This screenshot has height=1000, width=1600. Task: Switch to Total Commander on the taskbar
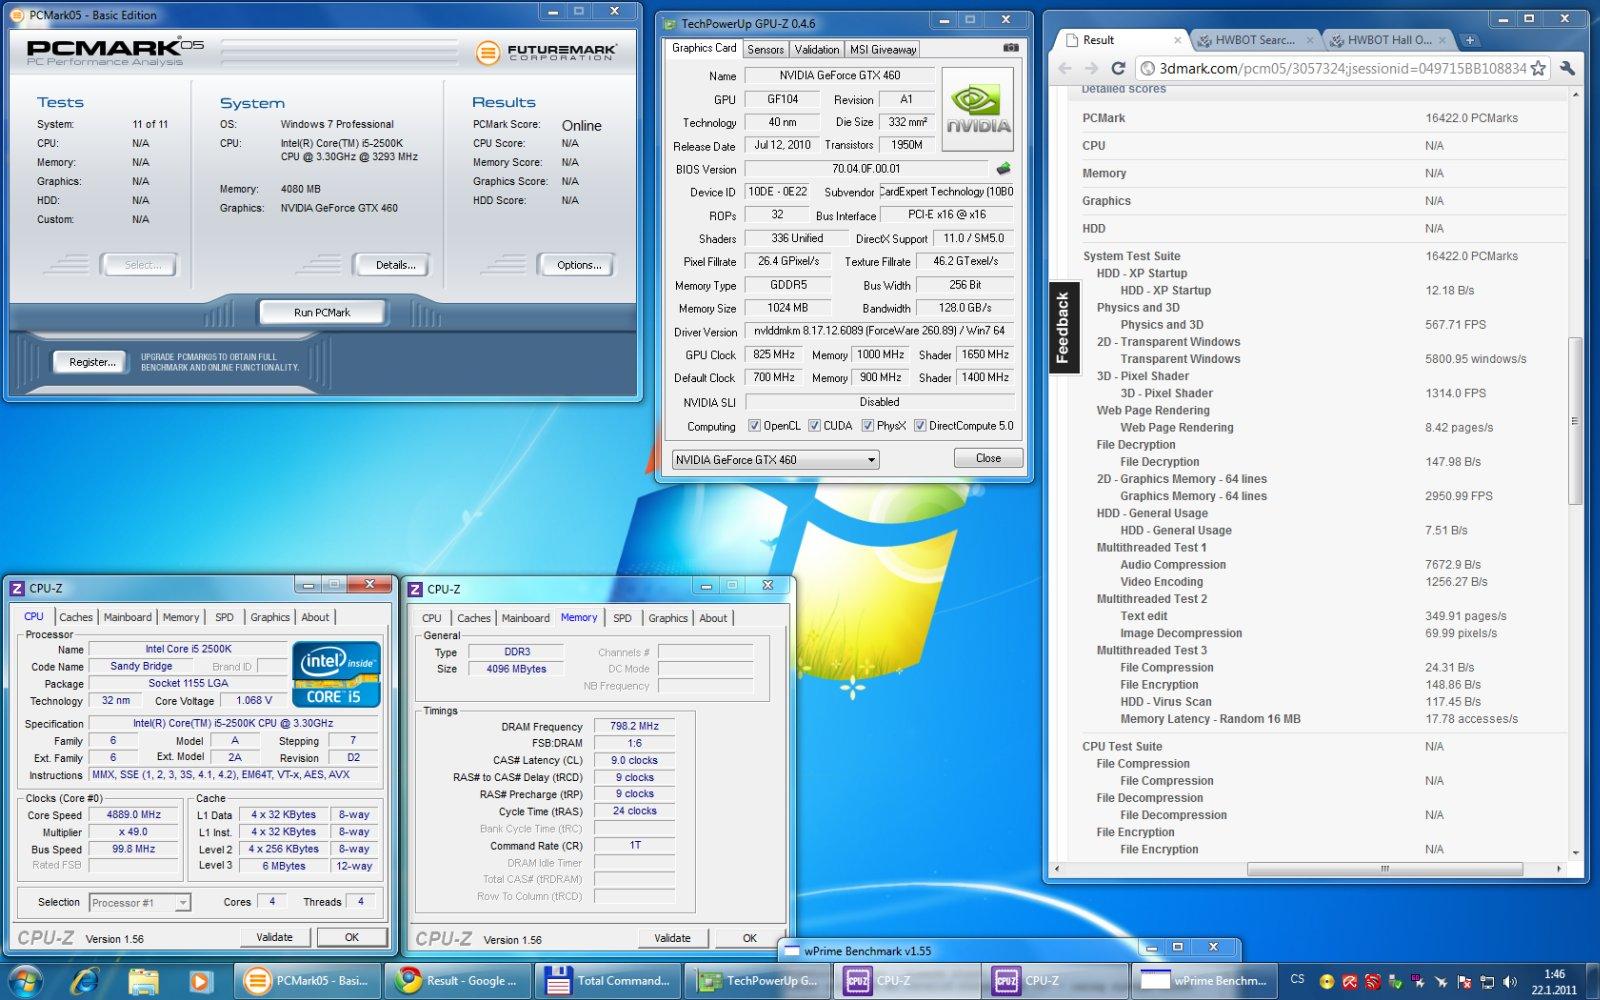[x=608, y=981]
